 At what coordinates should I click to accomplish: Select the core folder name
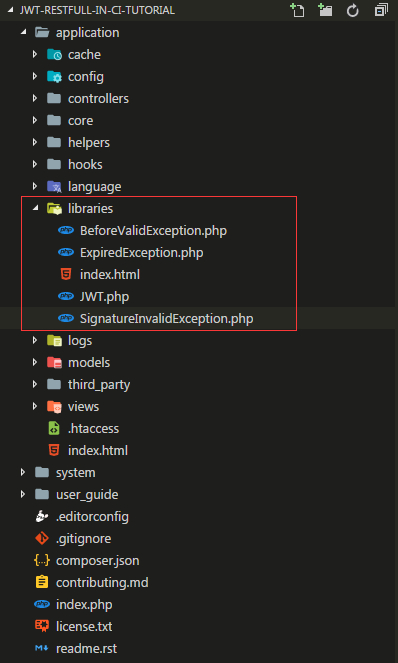(80, 121)
